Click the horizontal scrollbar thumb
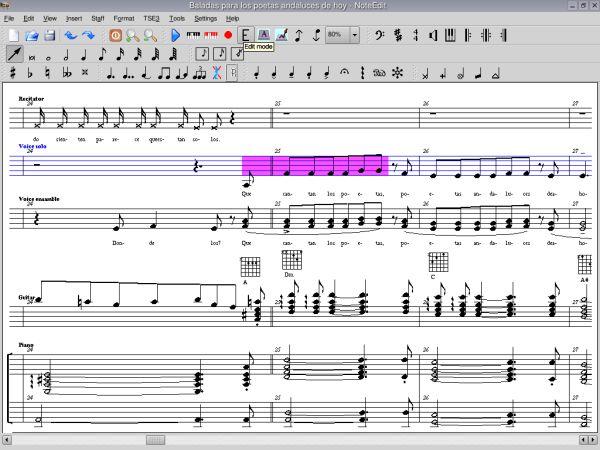The height and width of the screenshot is (450, 600). [x=155, y=440]
